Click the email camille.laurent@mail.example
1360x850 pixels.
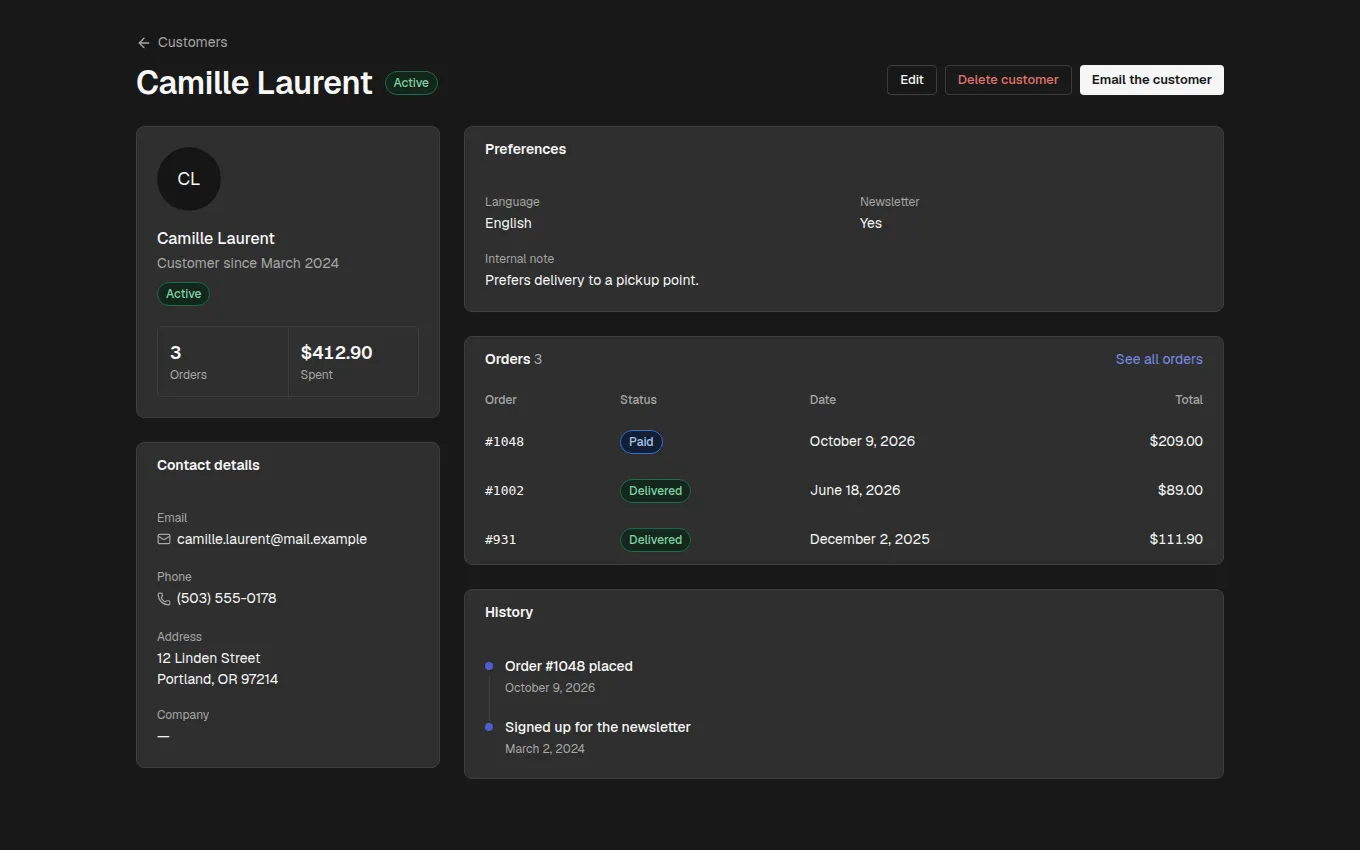pos(272,539)
